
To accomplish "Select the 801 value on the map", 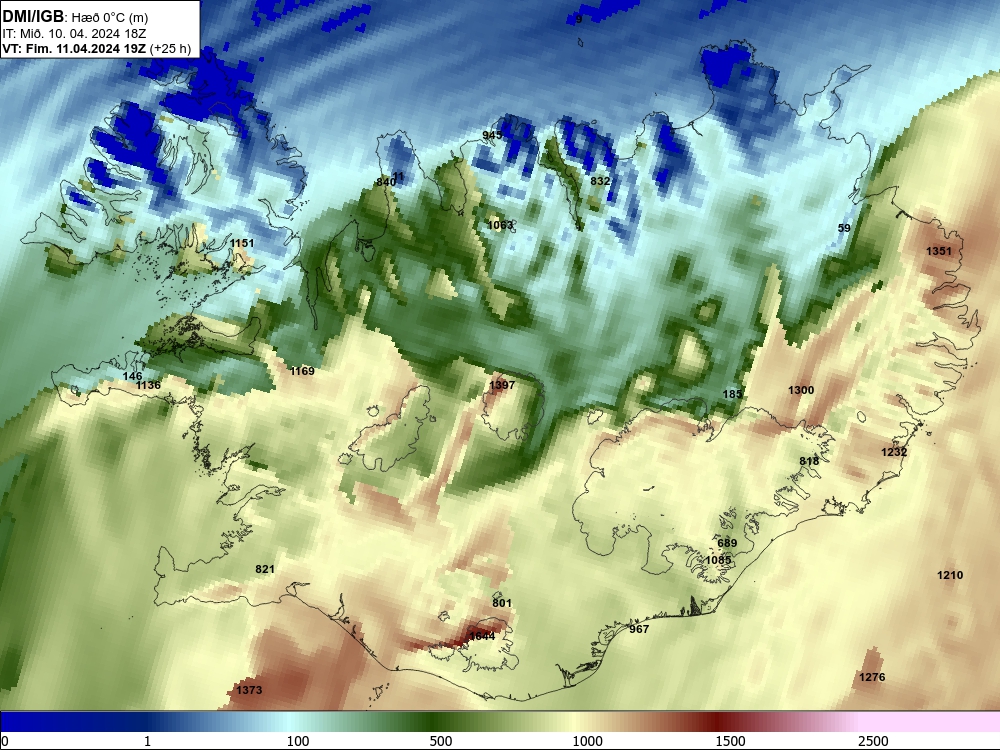I will pyautogui.click(x=502, y=603).
